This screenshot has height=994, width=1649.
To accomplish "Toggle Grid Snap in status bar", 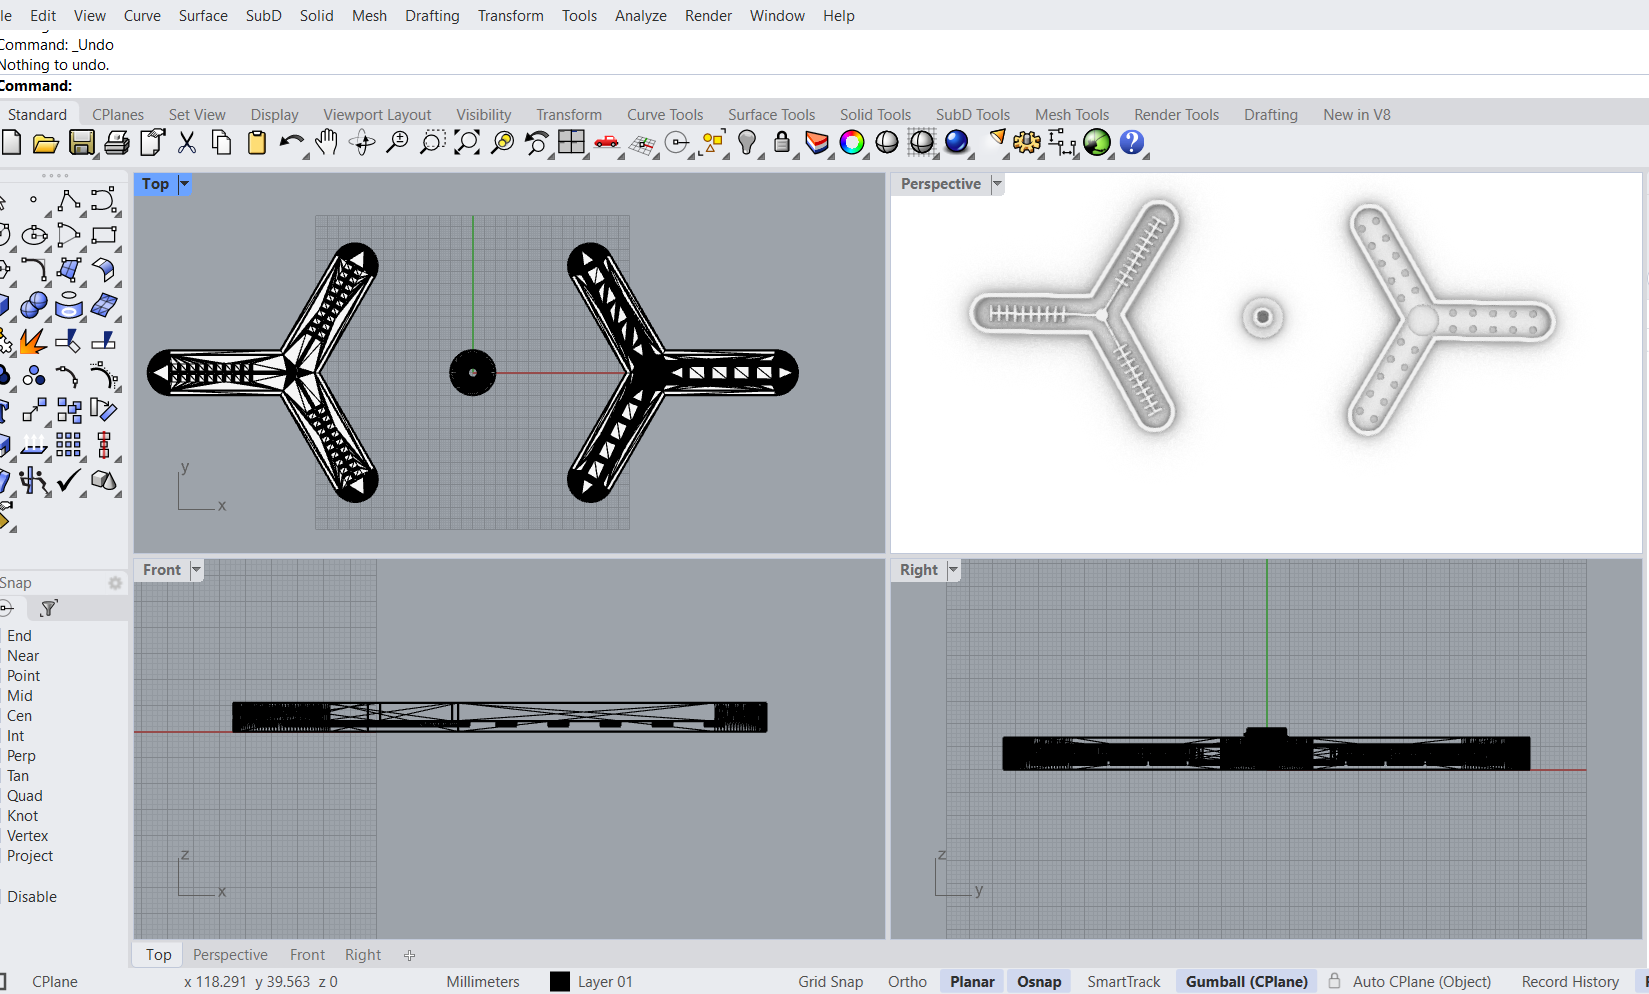I will [830, 982].
